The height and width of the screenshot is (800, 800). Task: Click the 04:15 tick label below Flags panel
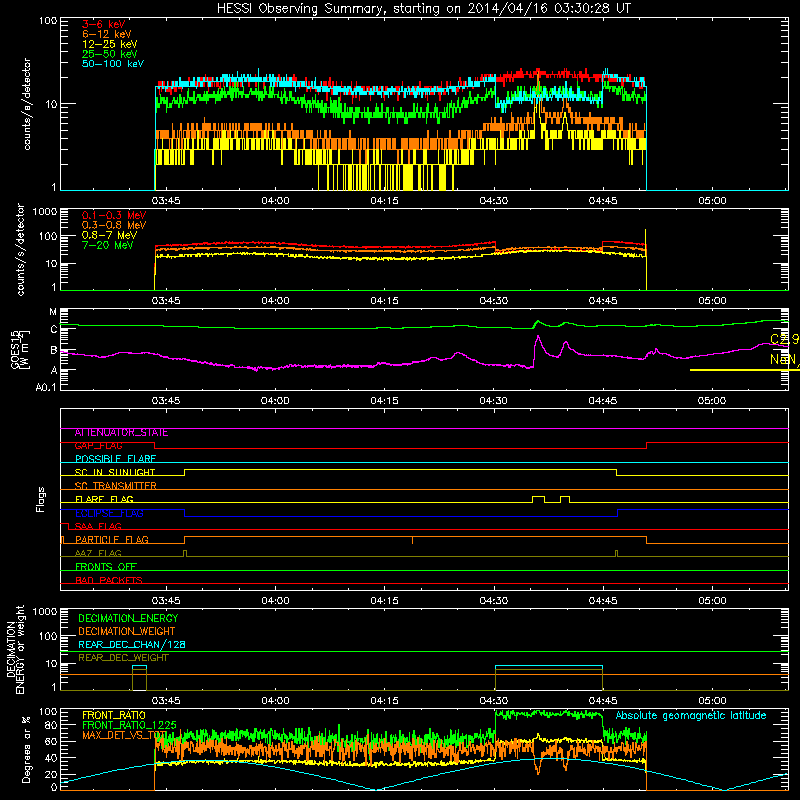(x=384, y=601)
